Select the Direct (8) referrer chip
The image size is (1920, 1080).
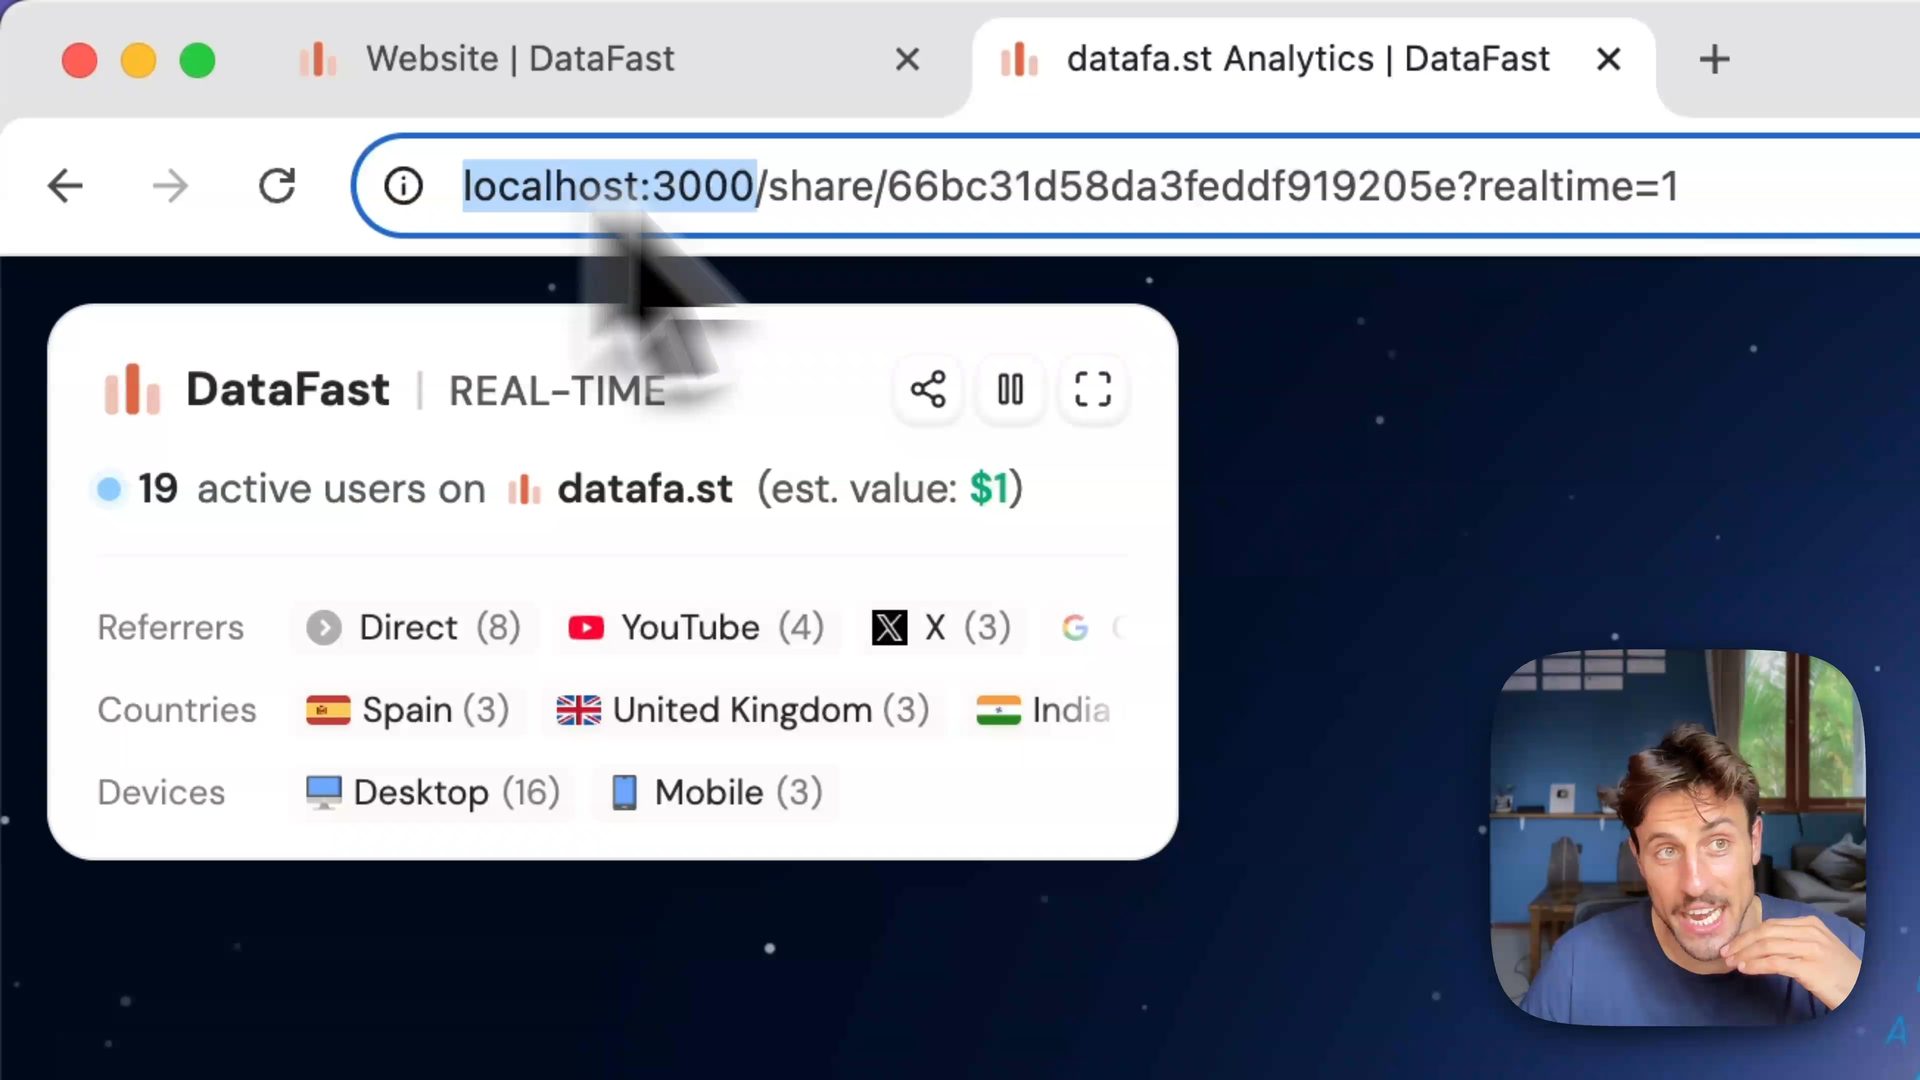pyautogui.click(x=414, y=628)
